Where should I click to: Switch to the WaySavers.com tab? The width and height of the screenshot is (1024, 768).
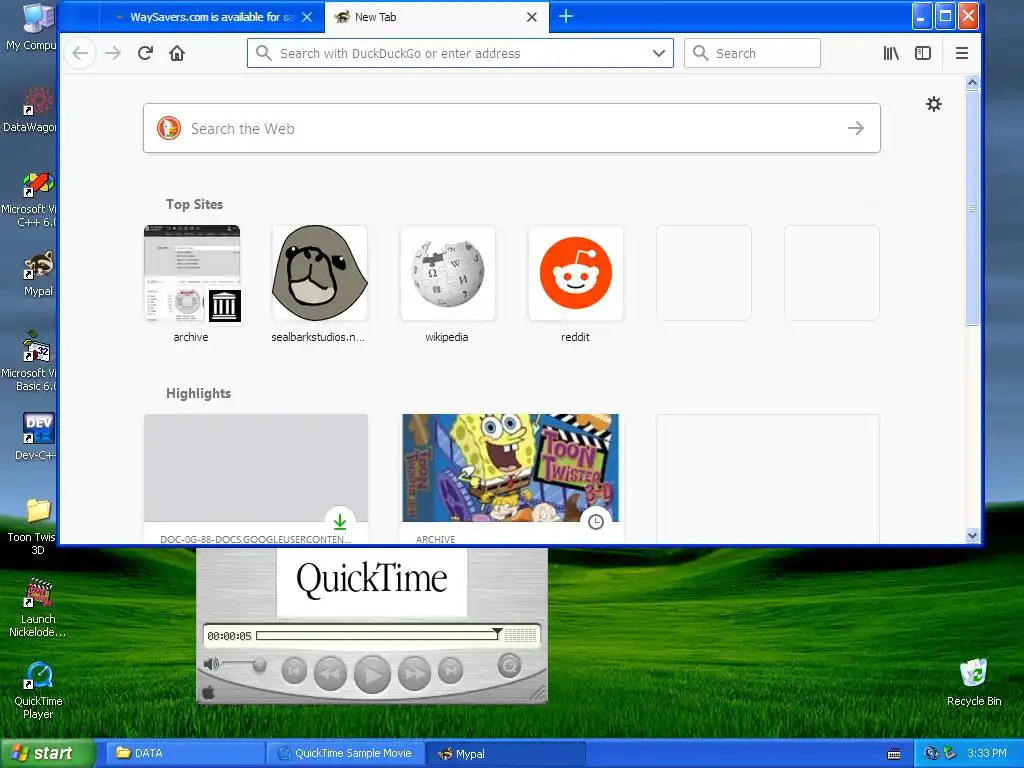coord(210,17)
